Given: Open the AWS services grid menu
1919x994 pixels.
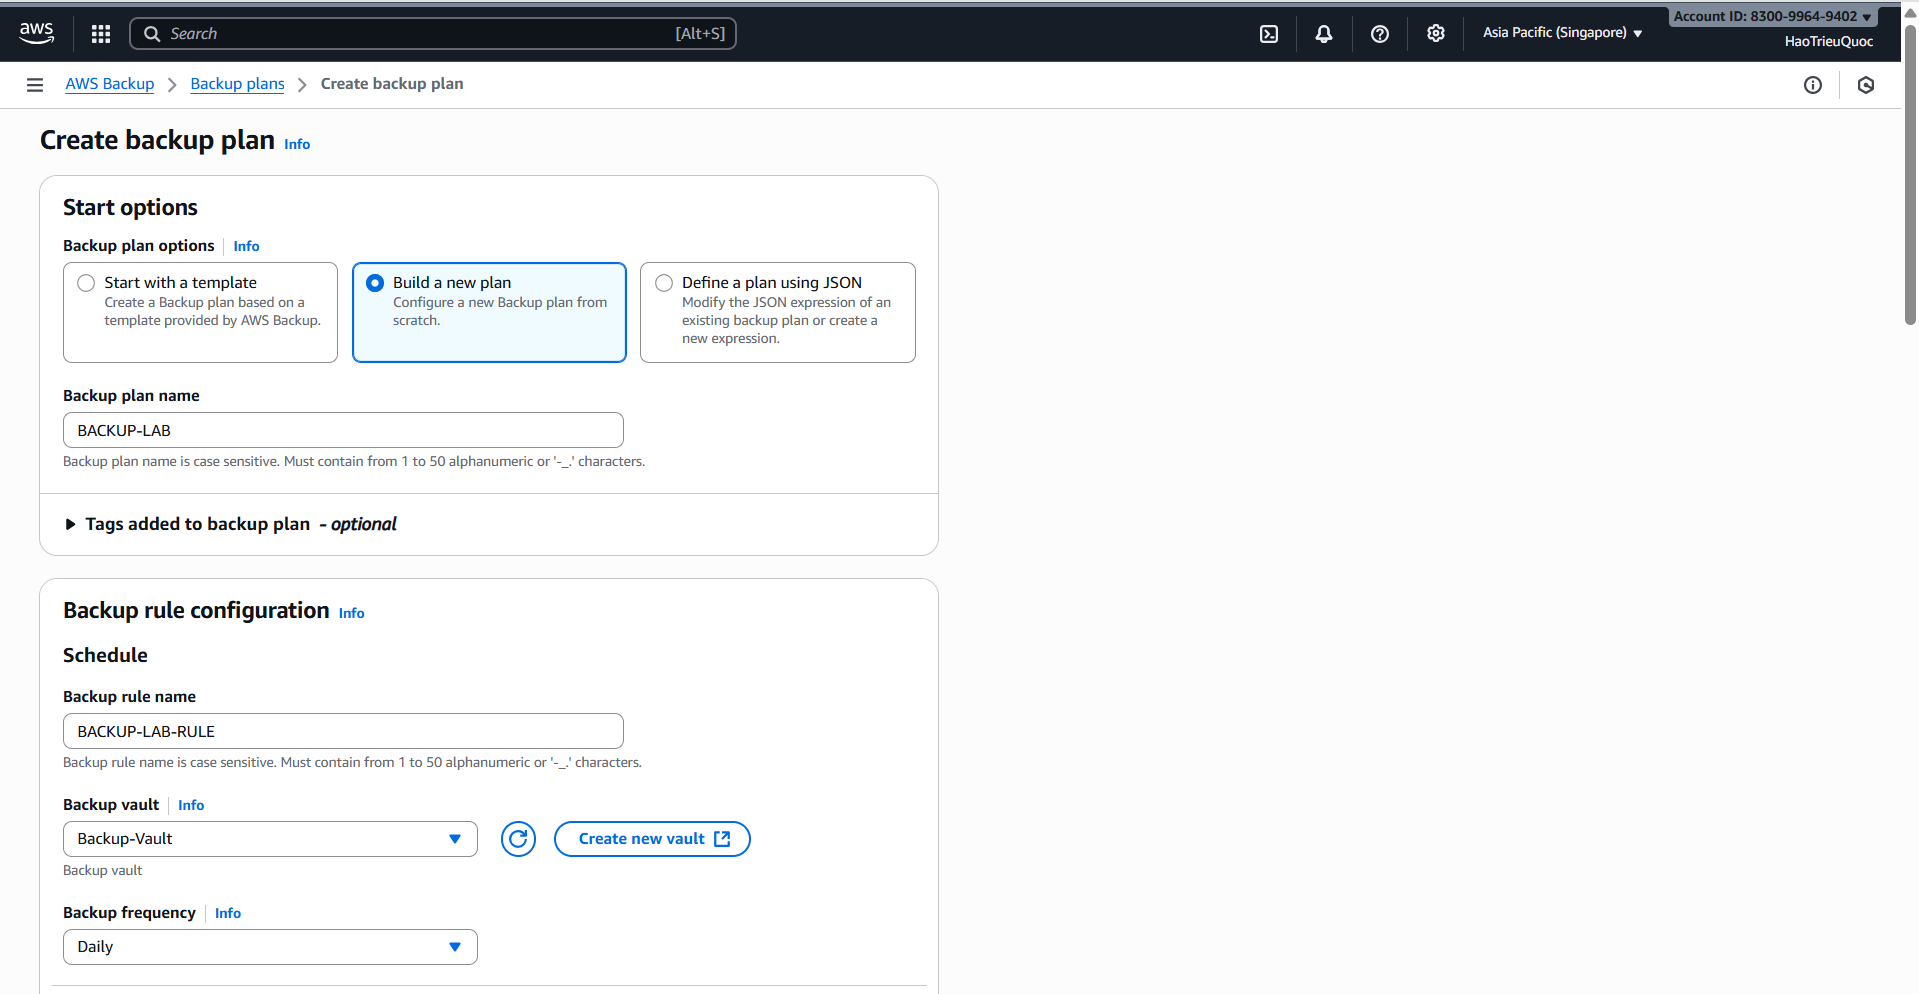Looking at the screenshot, I should [100, 33].
